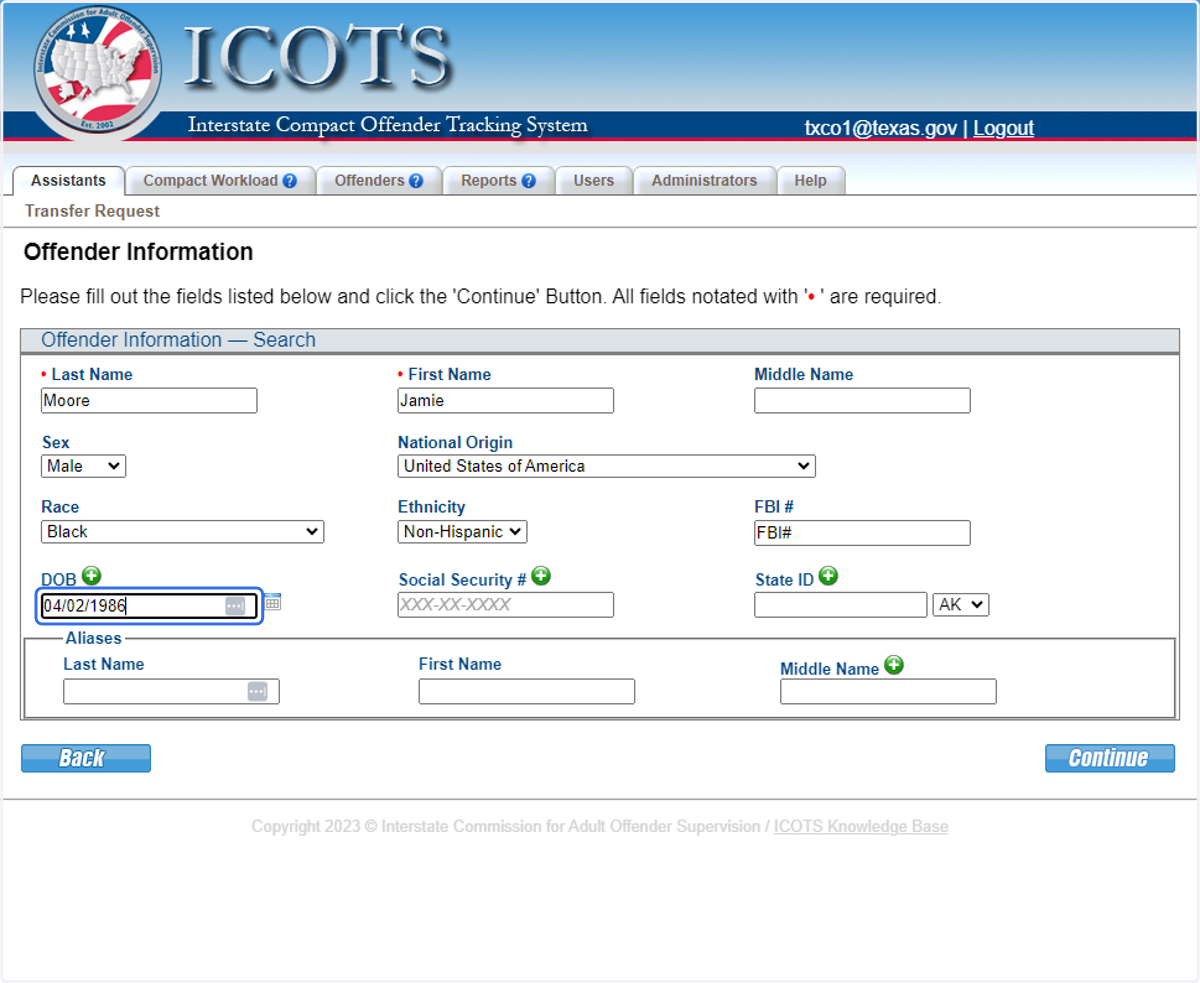Open the Sex dropdown
Viewport: 1200px width, 983px height.
84,466
